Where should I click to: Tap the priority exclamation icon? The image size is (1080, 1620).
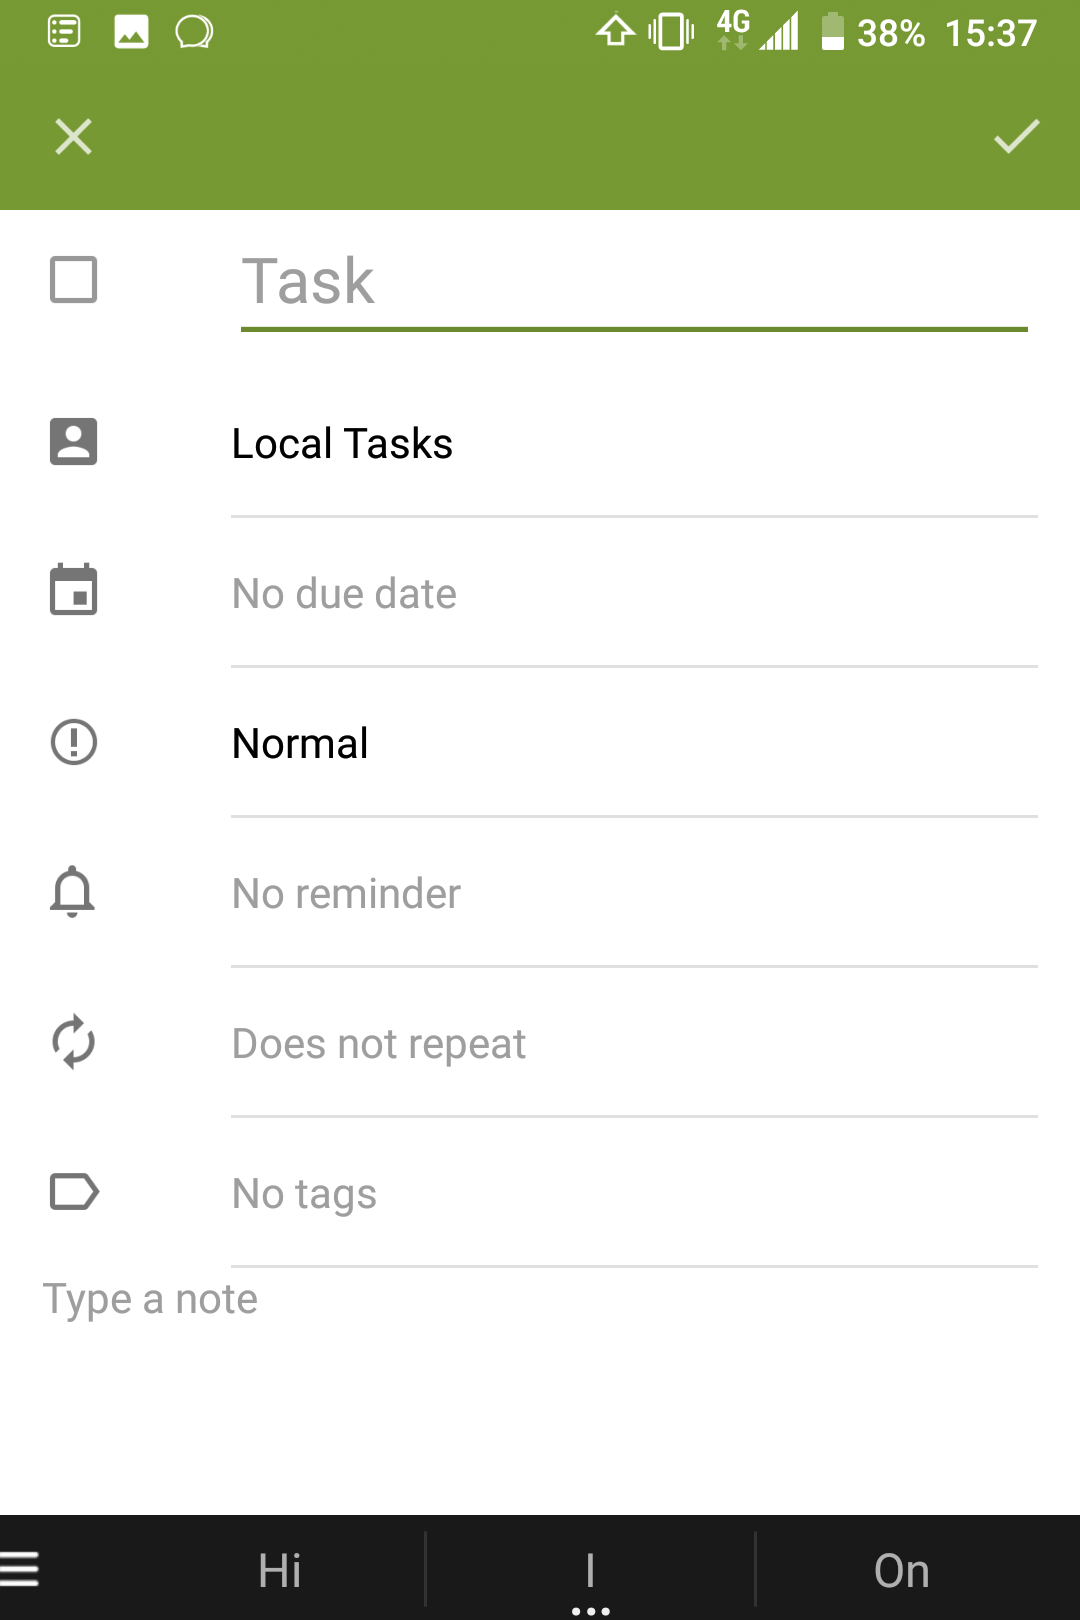click(74, 742)
